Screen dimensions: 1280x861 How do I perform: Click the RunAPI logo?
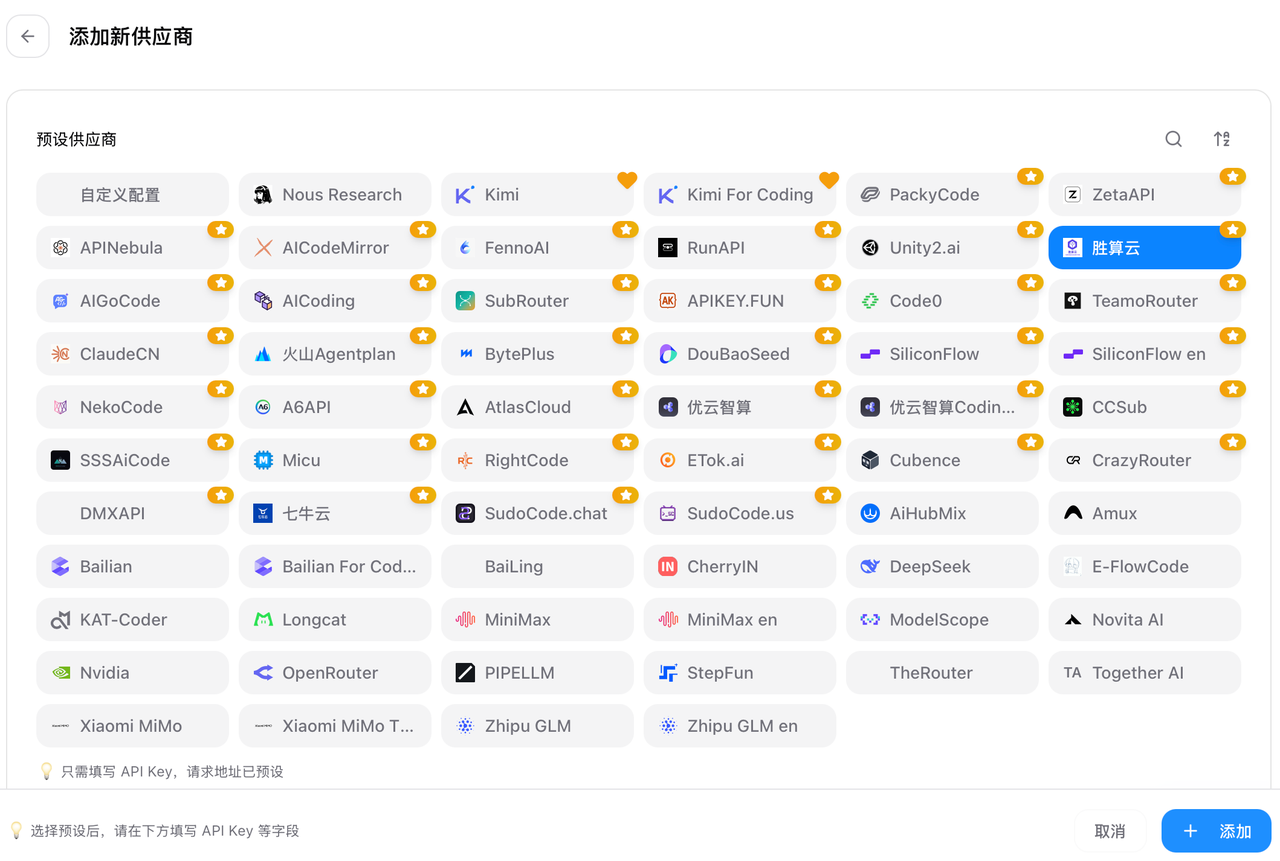click(x=668, y=248)
